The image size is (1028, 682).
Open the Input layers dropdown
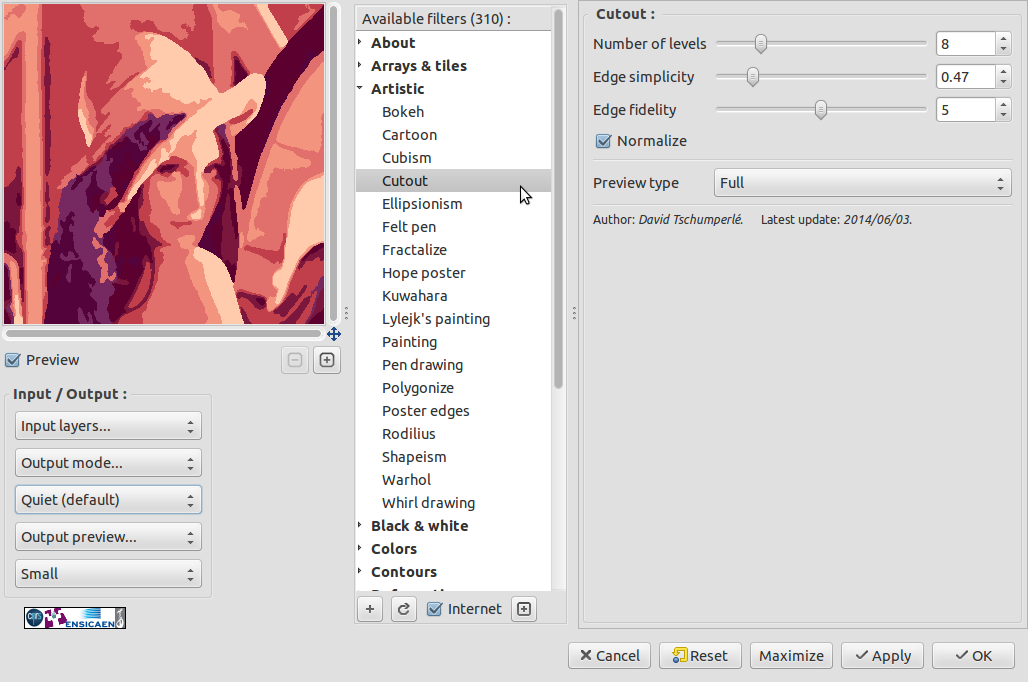[108, 426]
